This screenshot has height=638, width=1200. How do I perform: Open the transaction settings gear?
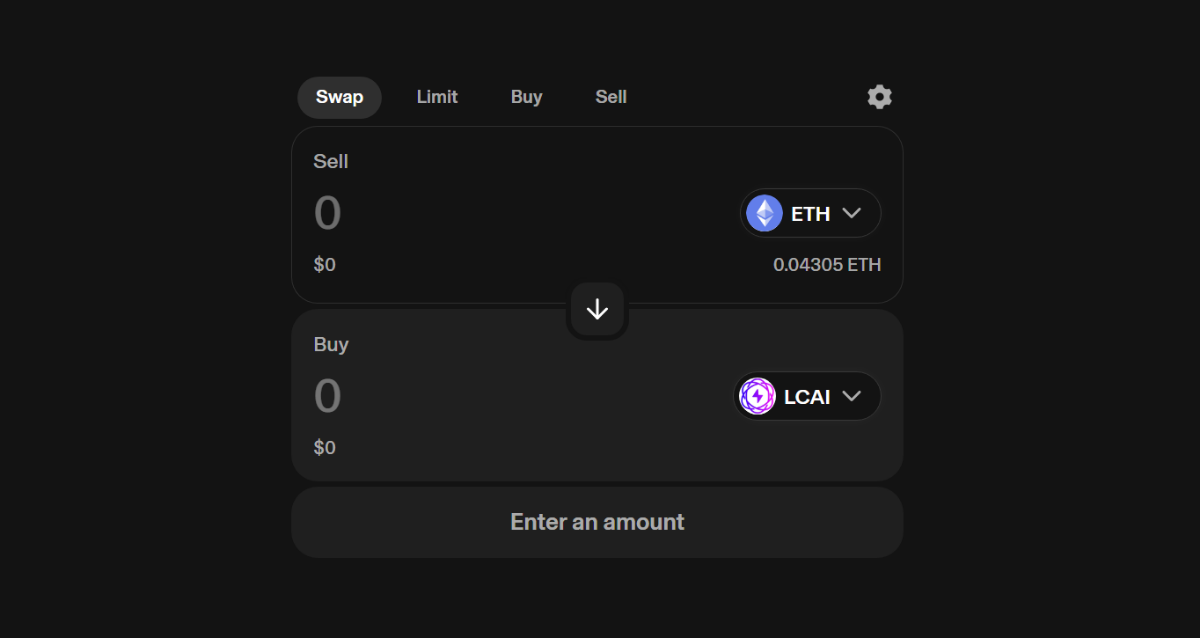(879, 96)
